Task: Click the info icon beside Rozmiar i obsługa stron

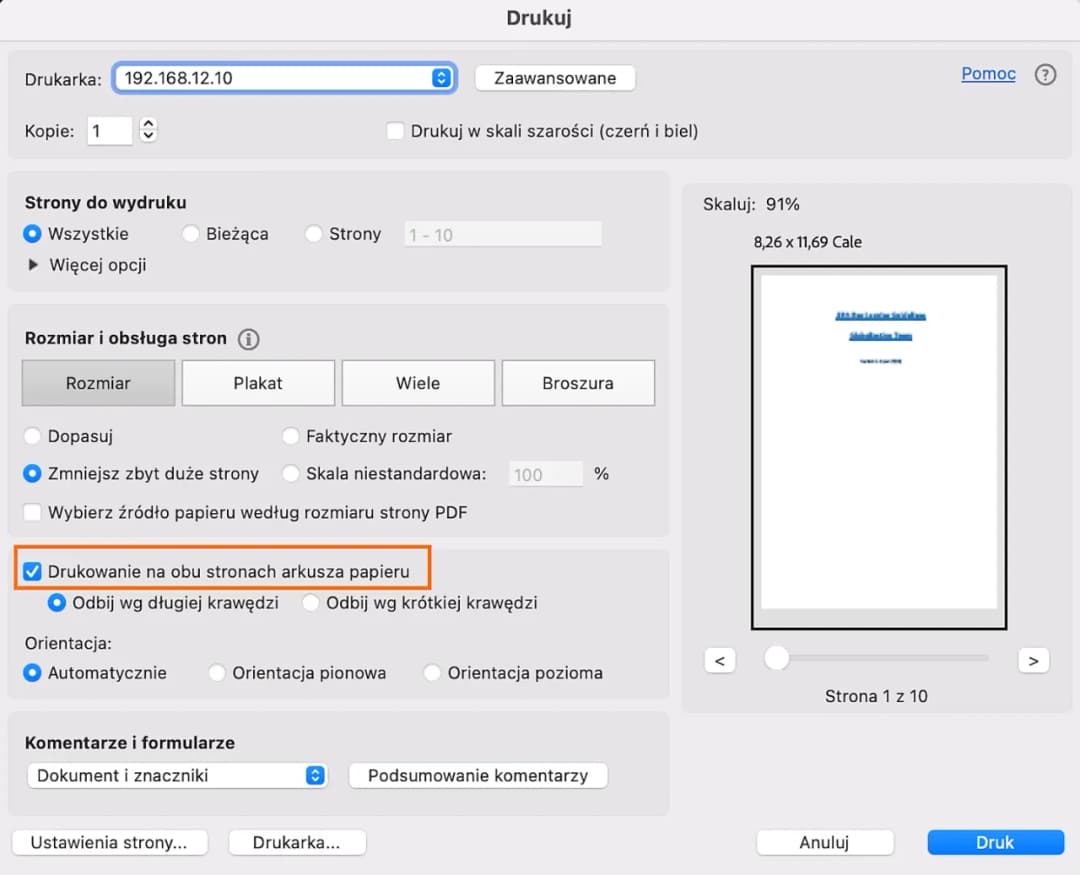Action: (249, 339)
